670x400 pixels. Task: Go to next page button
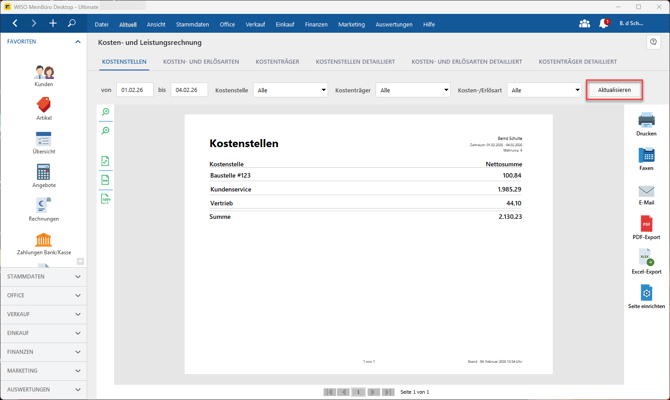click(373, 392)
